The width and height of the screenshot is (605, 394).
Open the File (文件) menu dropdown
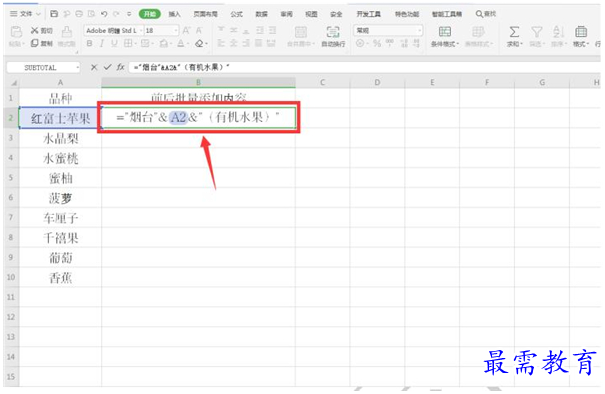tap(25, 14)
